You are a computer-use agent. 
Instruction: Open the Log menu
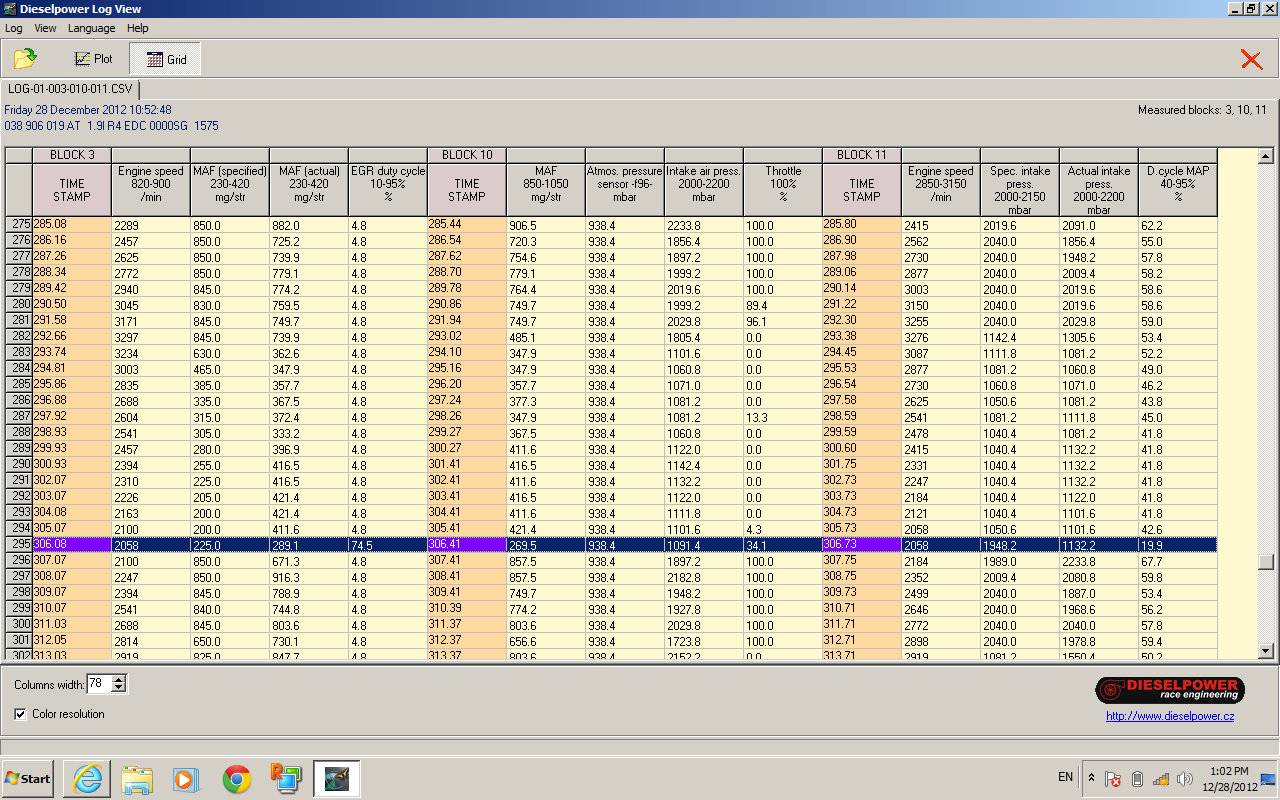[14, 28]
